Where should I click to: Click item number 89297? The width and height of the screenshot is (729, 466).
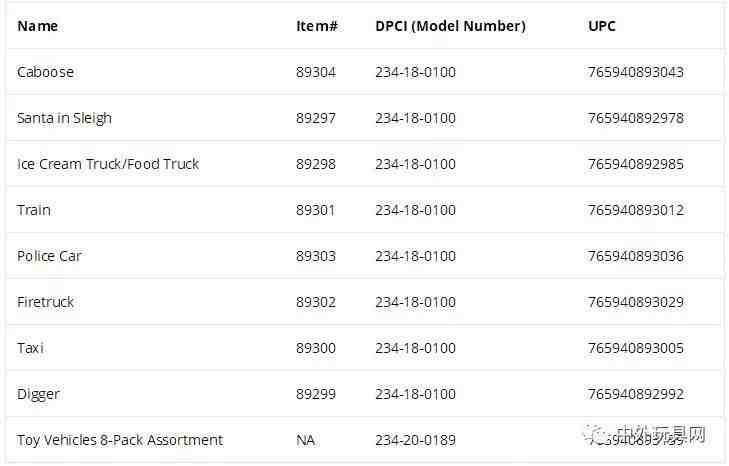[x=316, y=118]
